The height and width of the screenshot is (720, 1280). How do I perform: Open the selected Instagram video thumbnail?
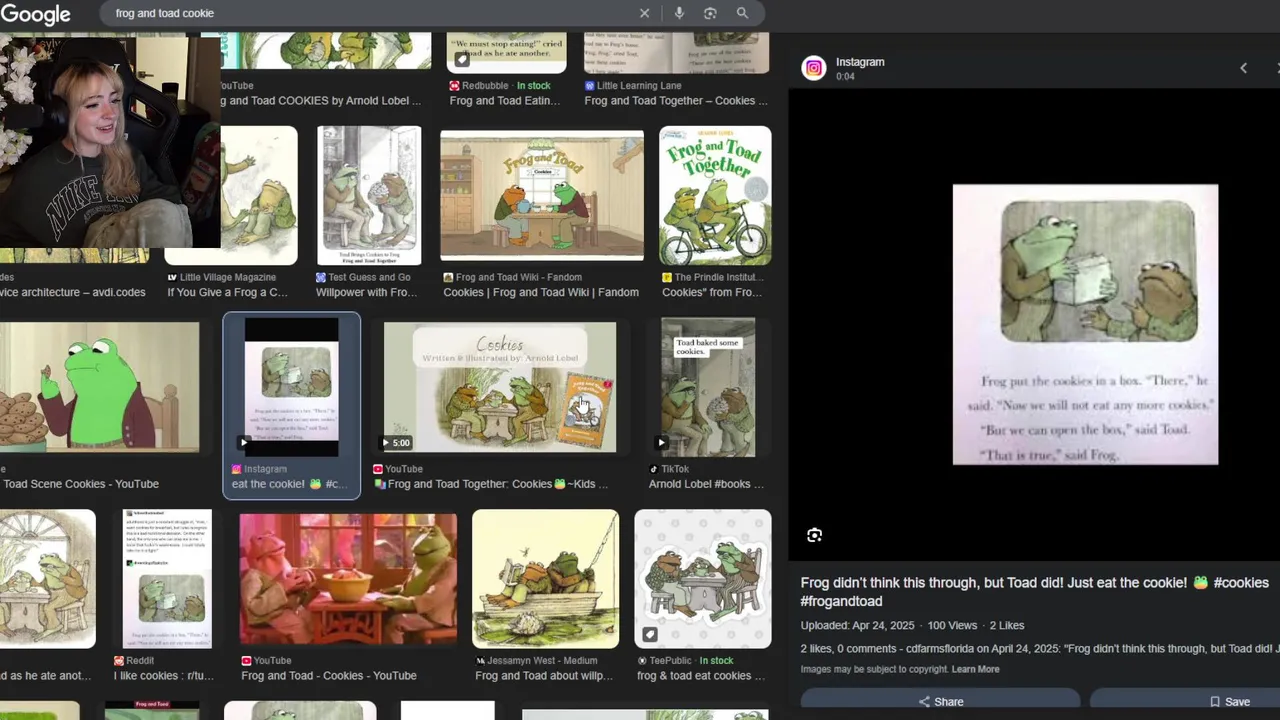291,386
